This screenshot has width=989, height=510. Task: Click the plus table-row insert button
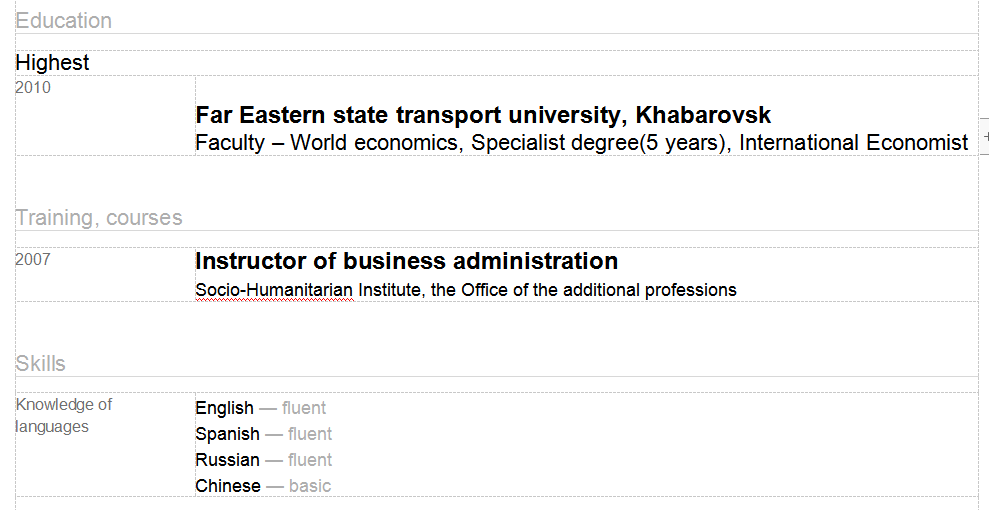[x=985, y=136]
